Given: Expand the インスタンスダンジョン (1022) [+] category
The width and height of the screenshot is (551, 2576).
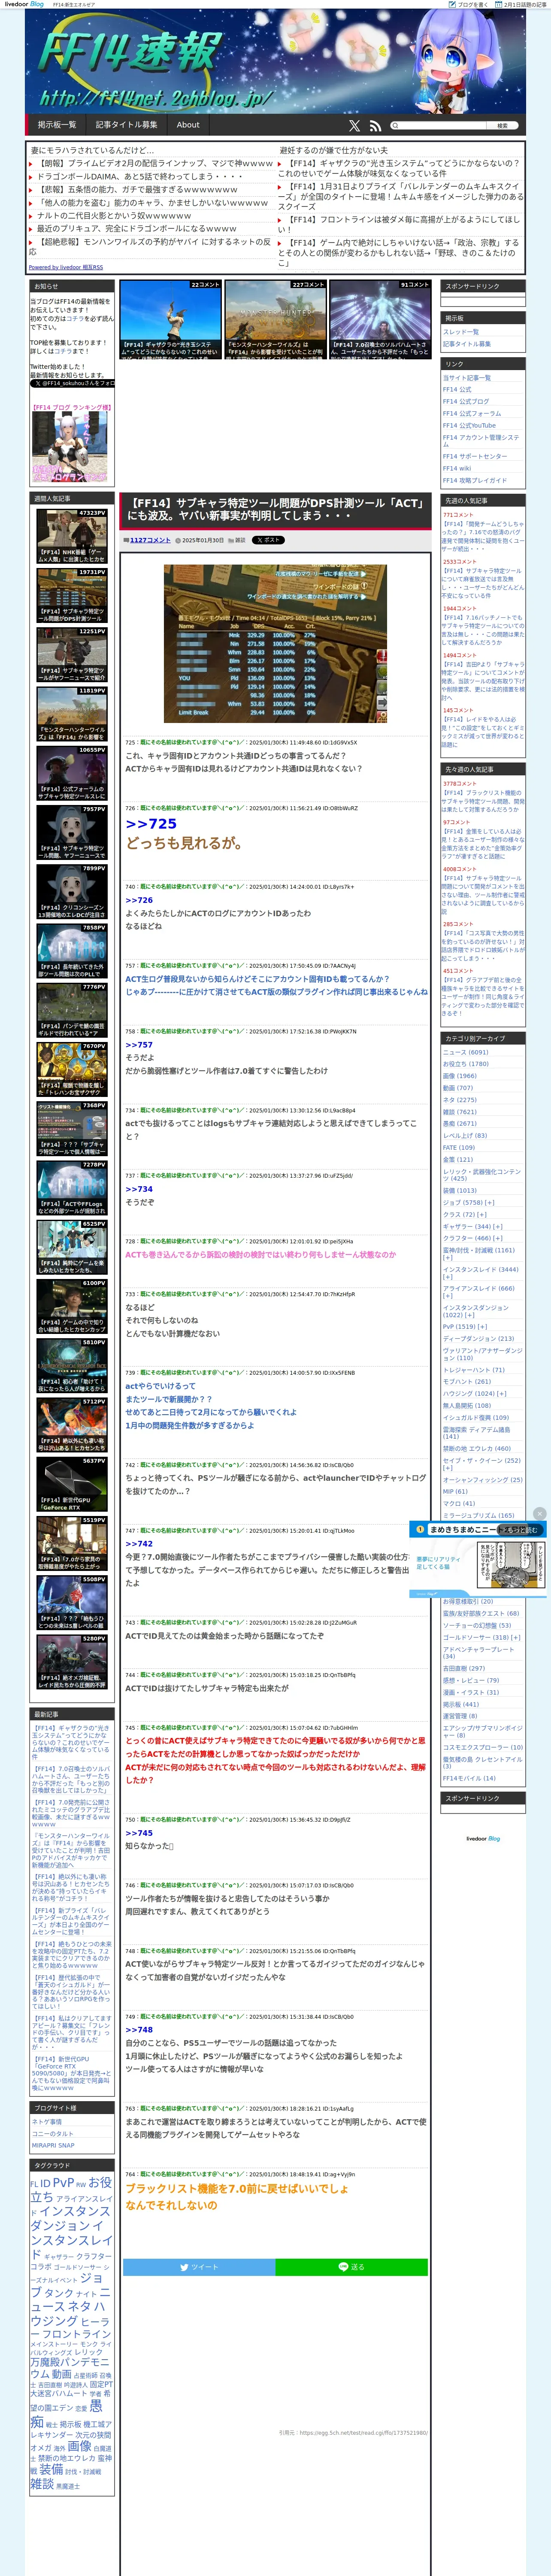Looking at the screenshot, I should pos(476,1311).
